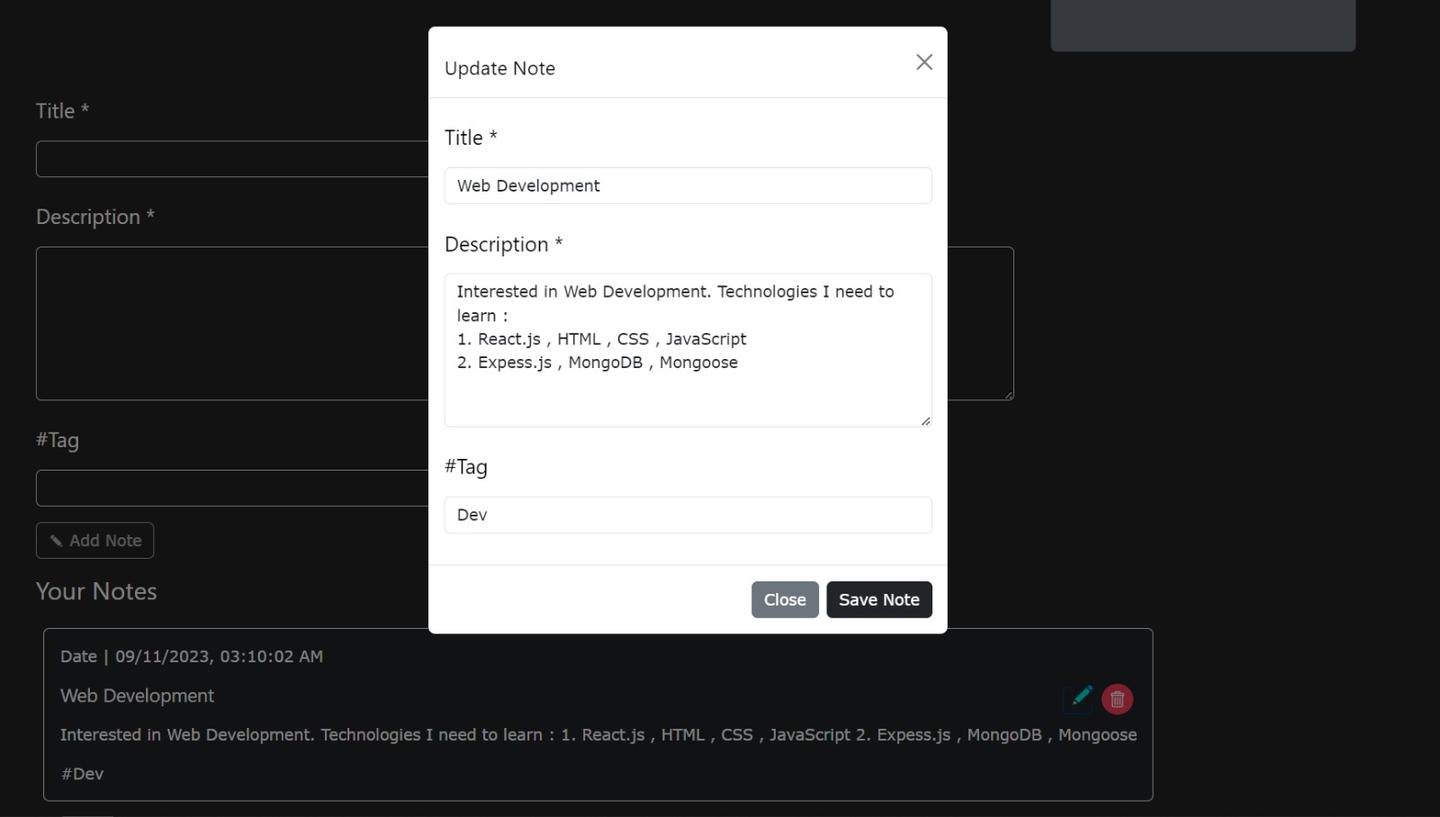Delete the Web Development note with trash icon
The height and width of the screenshot is (817, 1440).
click(1117, 699)
